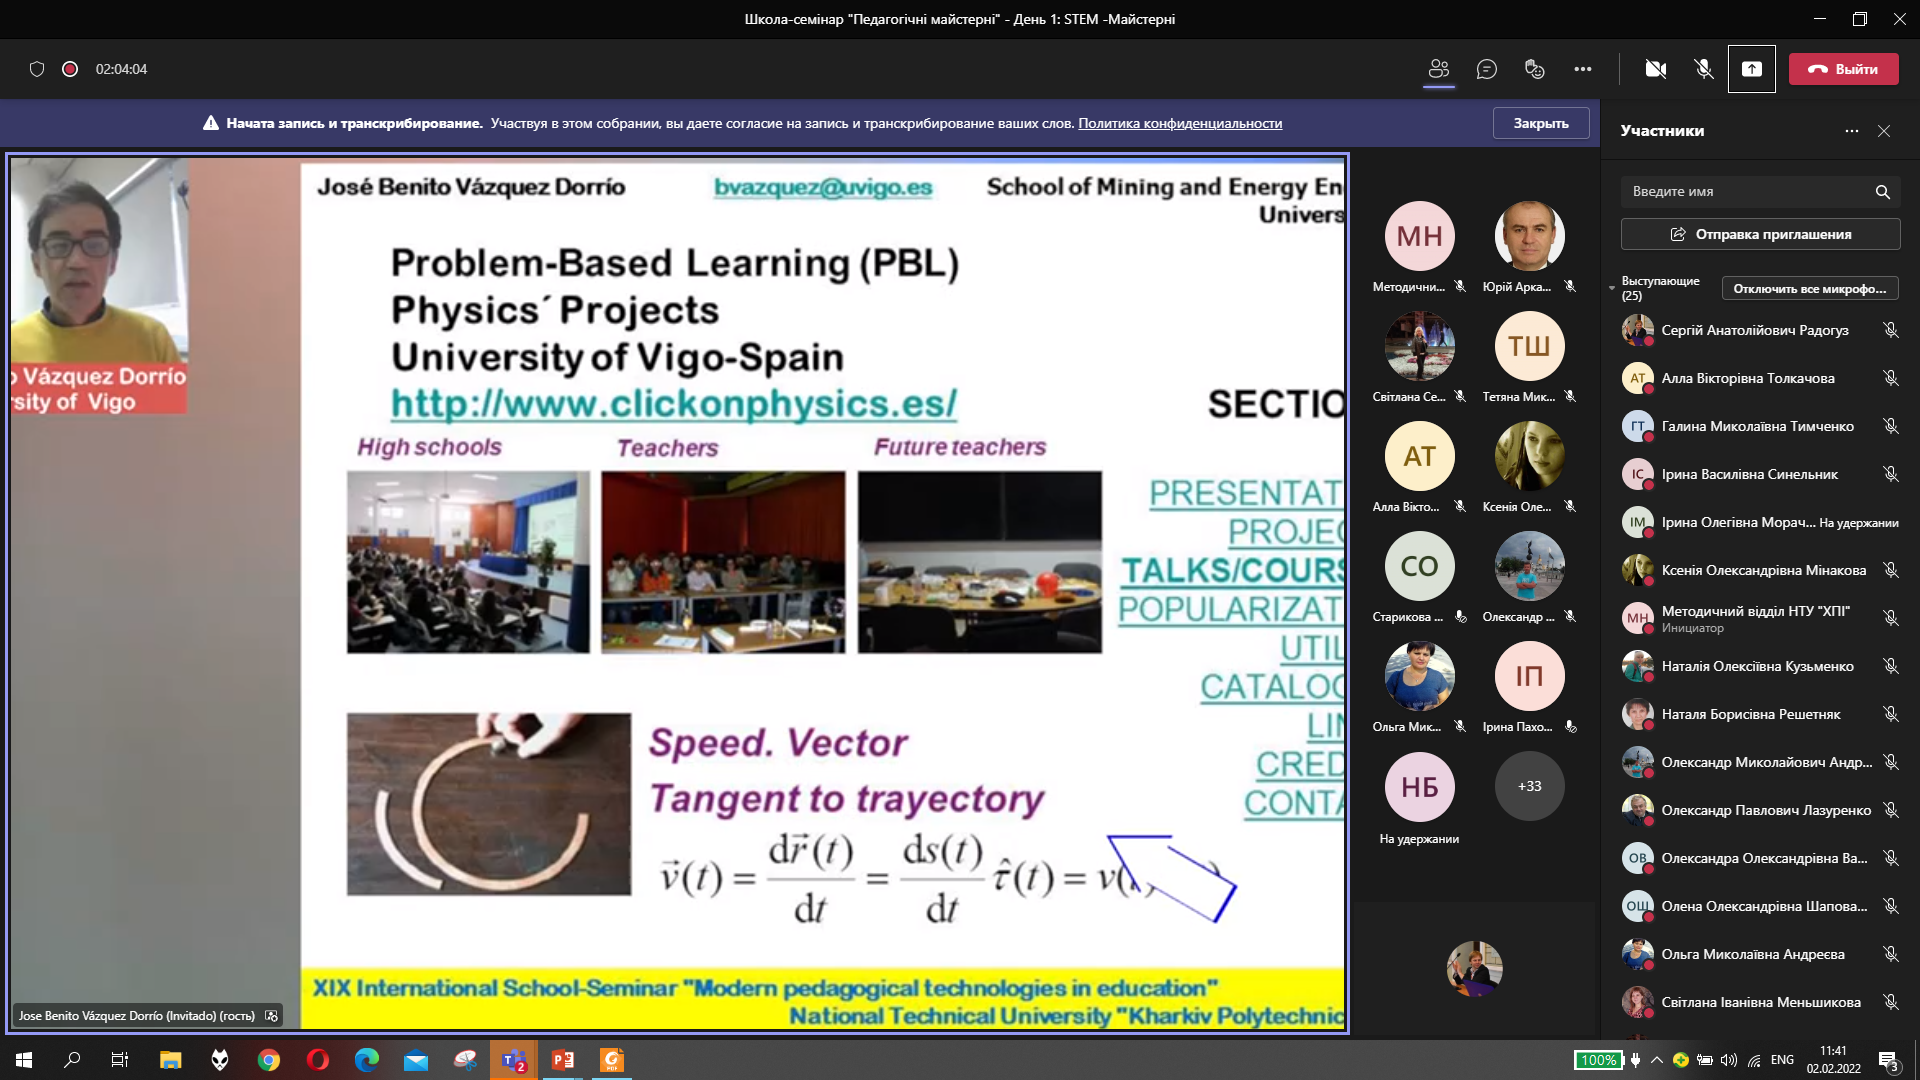Click the clickonphysics.es link on slide
The image size is (1920, 1080).
[673, 403]
